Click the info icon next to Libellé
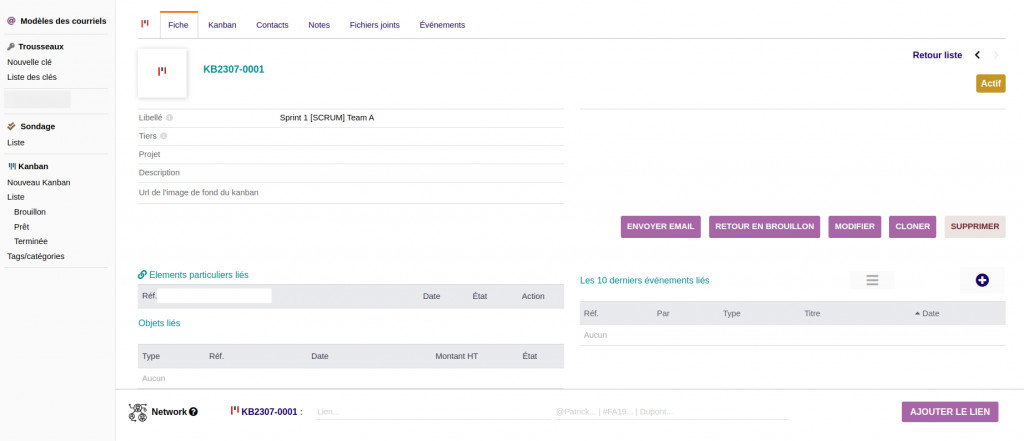Image resolution: width=1024 pixels, height=441 pixels. (x=169, y=118)
